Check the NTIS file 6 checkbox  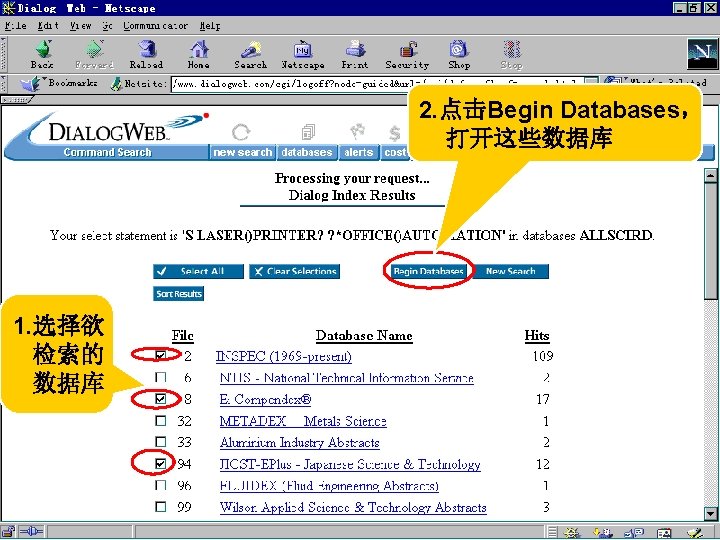161,377
